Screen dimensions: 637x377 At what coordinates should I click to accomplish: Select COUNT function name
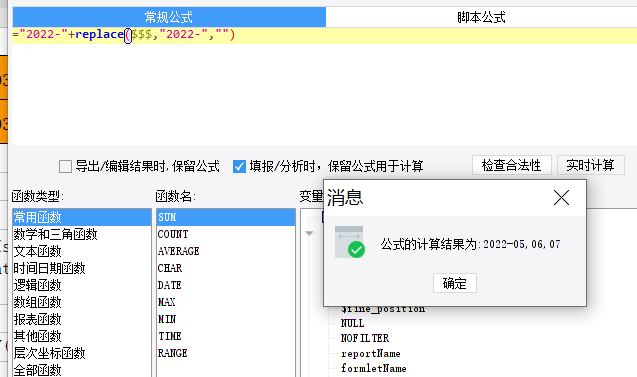point(226,234)
